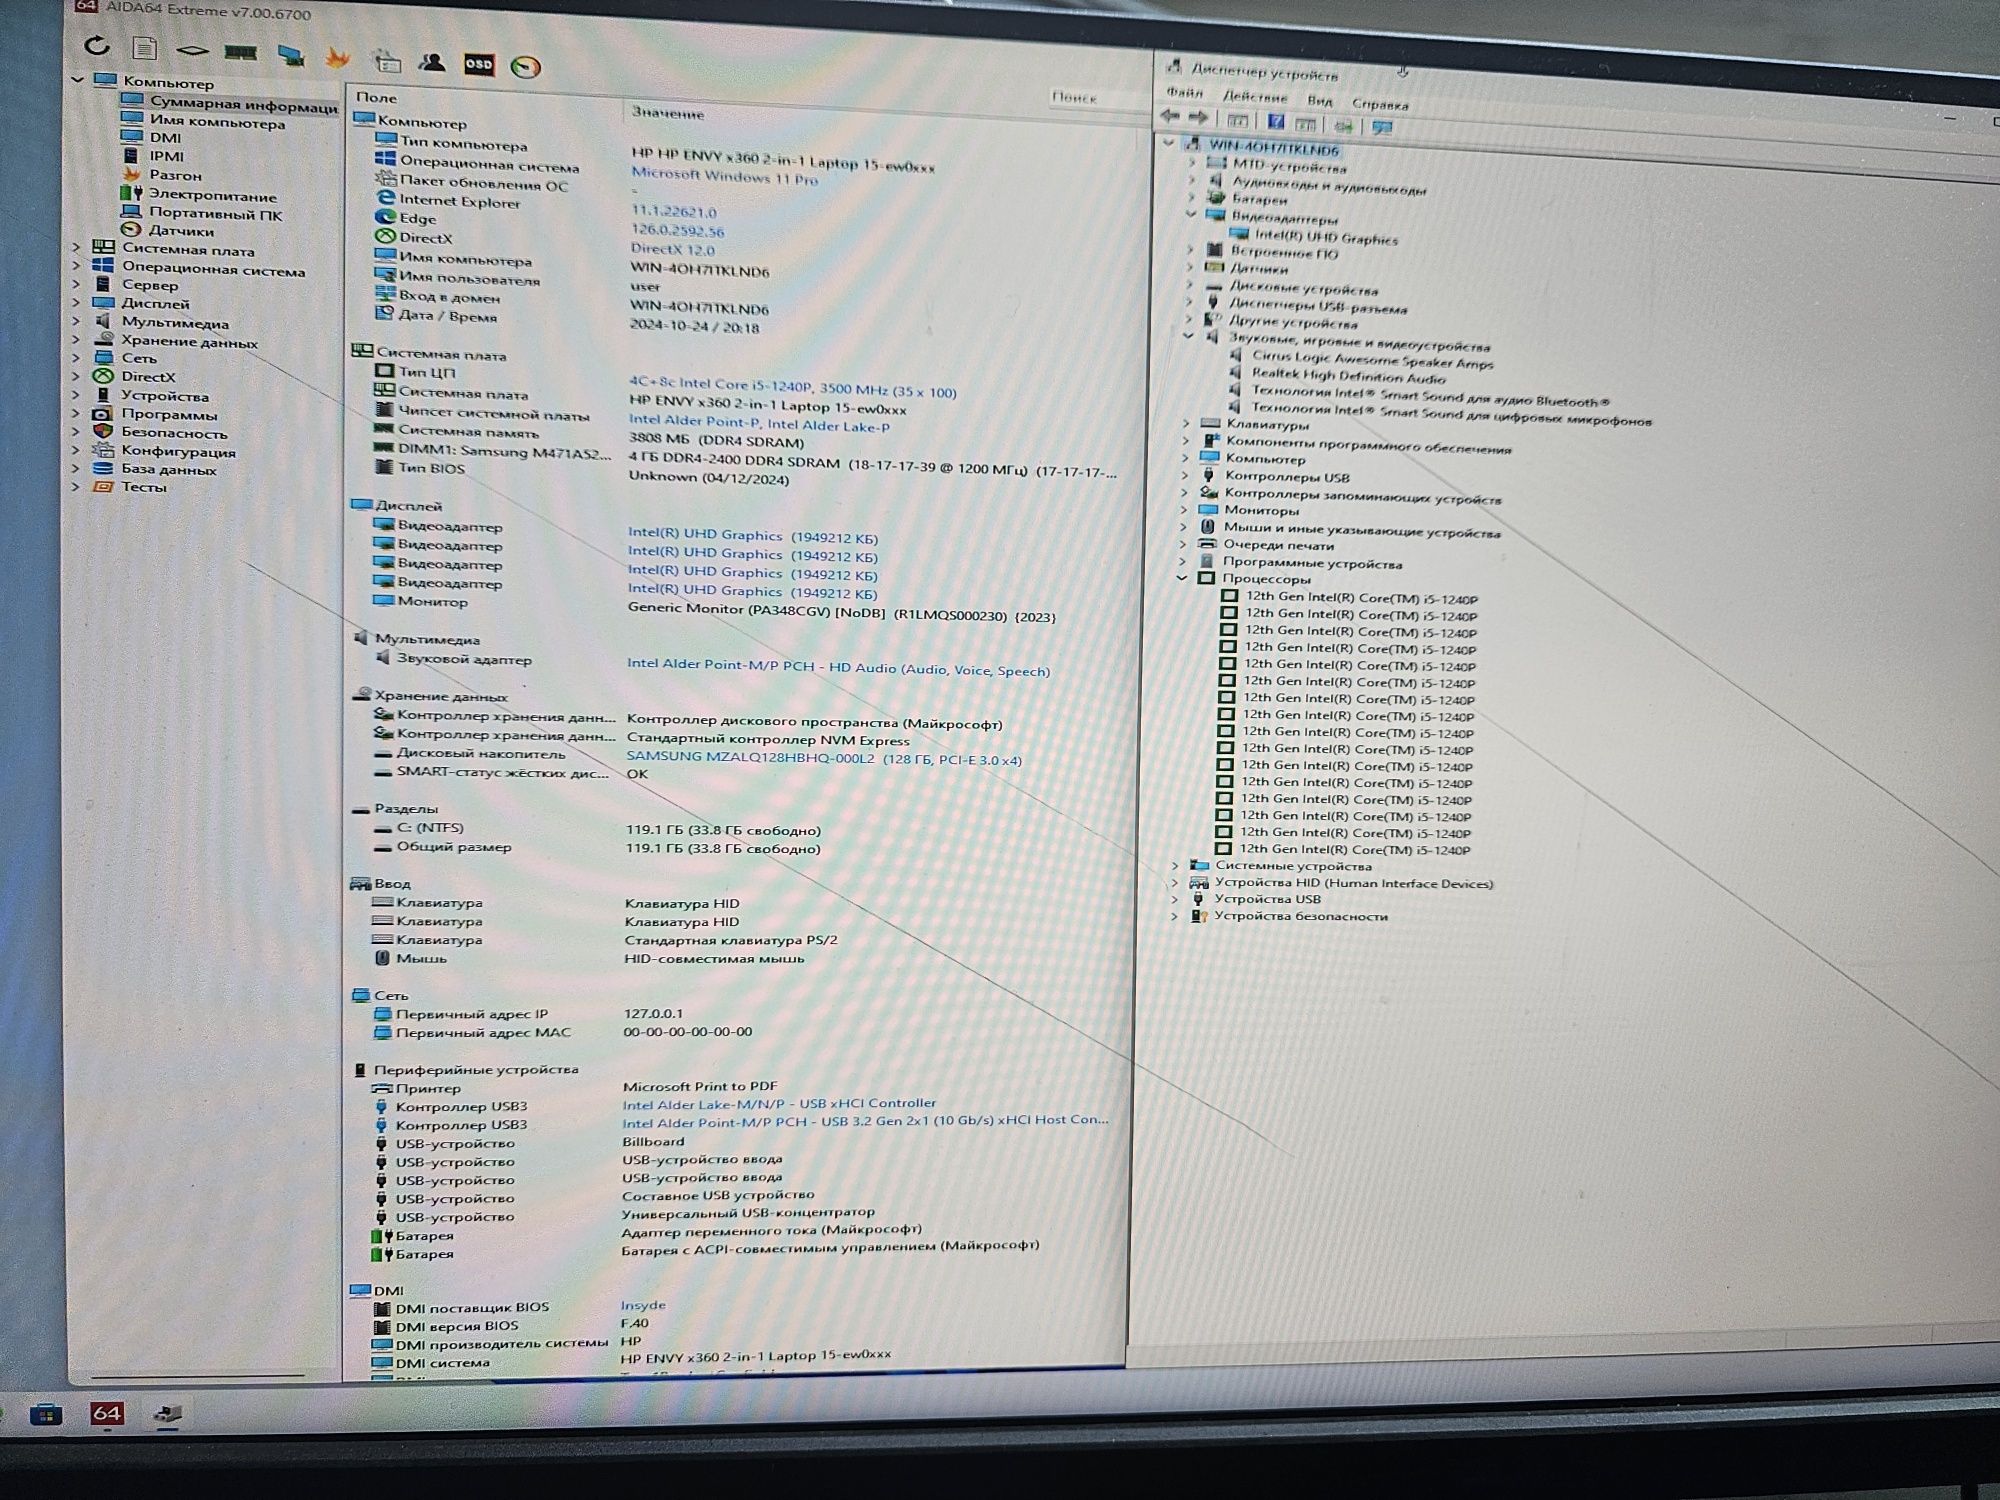
Task: Open SAMSUNG MZALQ128HBHQ disk link
Action: [824, 759]
